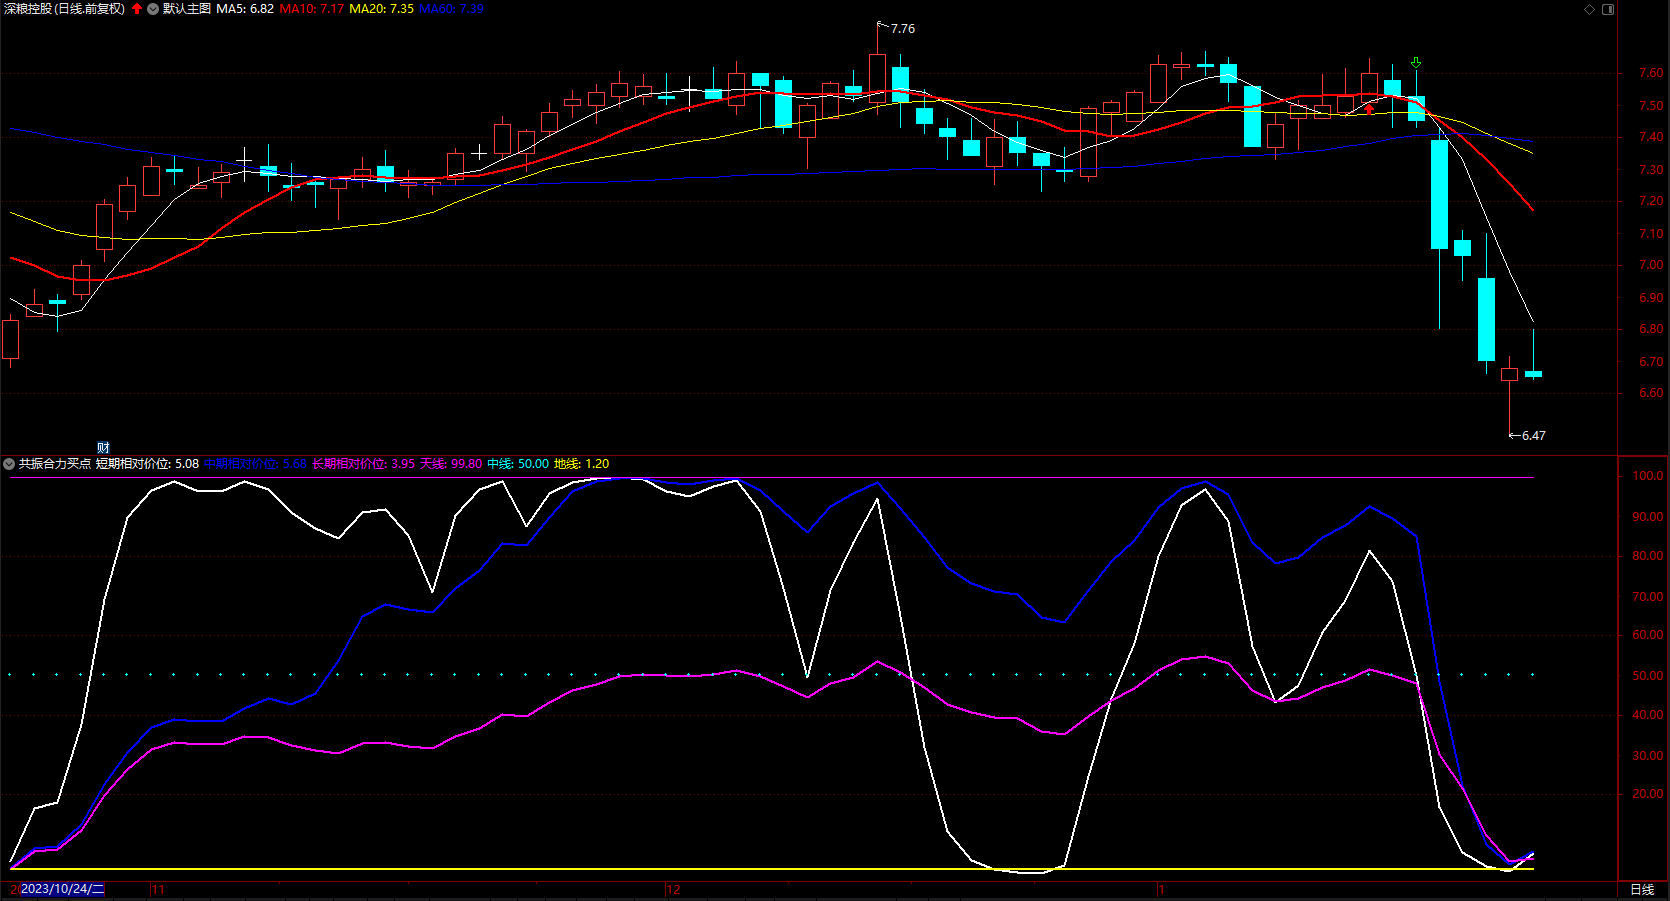Select 地线: 1.20 readout
This screenshot has width=1670, height=901.
(581, 464)
